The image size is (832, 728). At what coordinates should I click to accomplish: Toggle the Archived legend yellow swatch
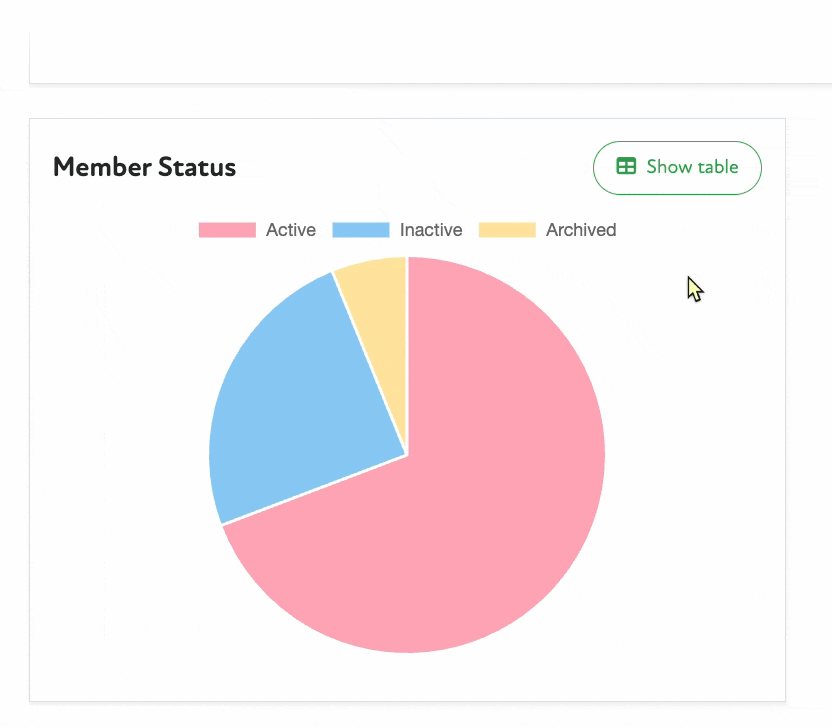(x=507, y=230)
